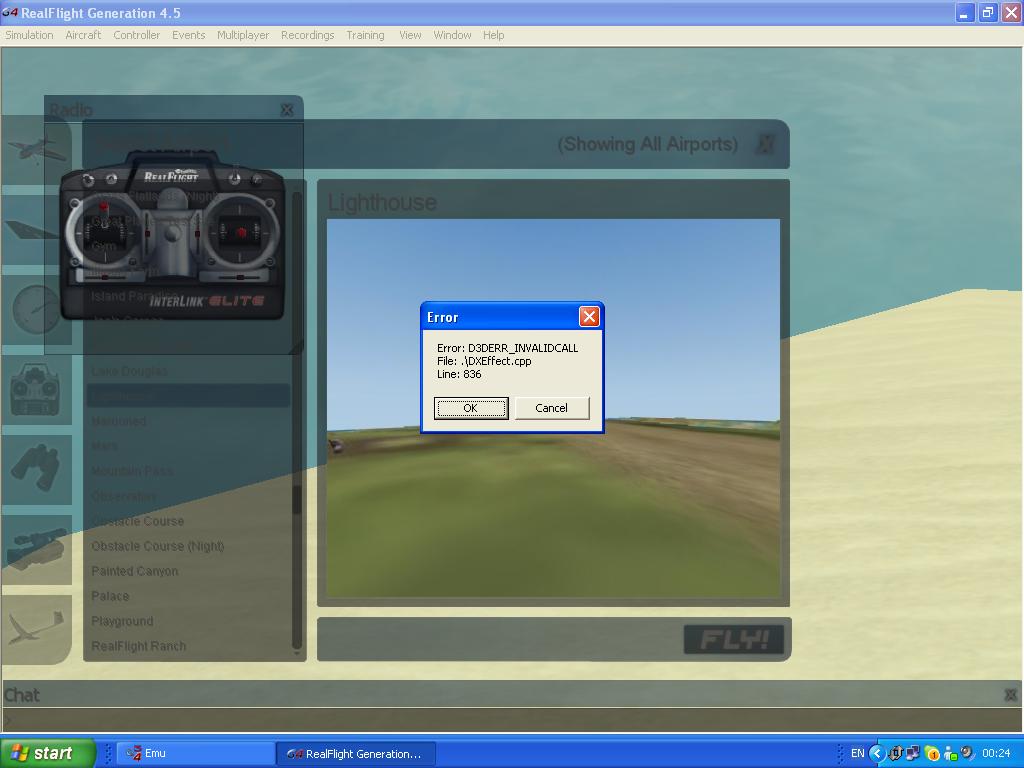Select Lake Douglas in the airport list

(129, 371)
